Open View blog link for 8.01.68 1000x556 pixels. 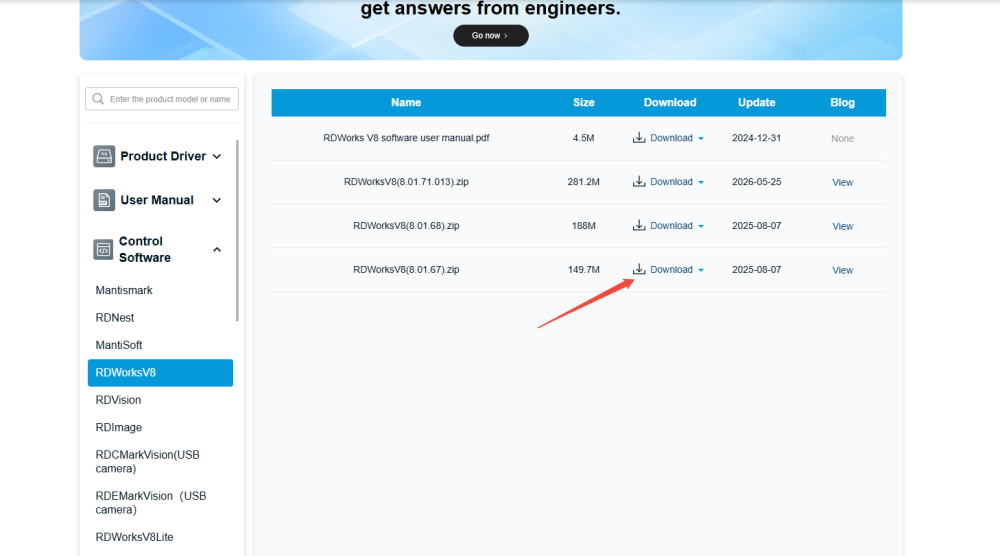click(x=842, y=226)
